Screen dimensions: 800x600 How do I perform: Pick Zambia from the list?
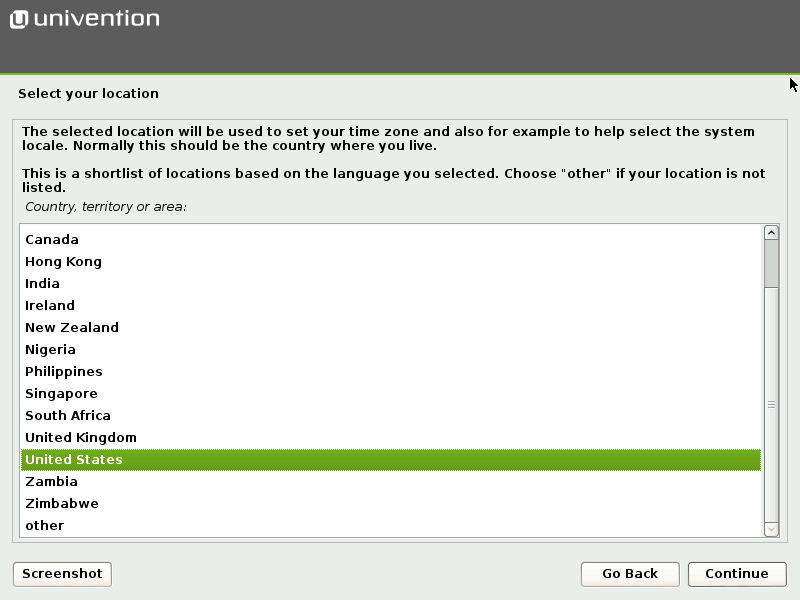pyautogui.click(x=51, y=482)
